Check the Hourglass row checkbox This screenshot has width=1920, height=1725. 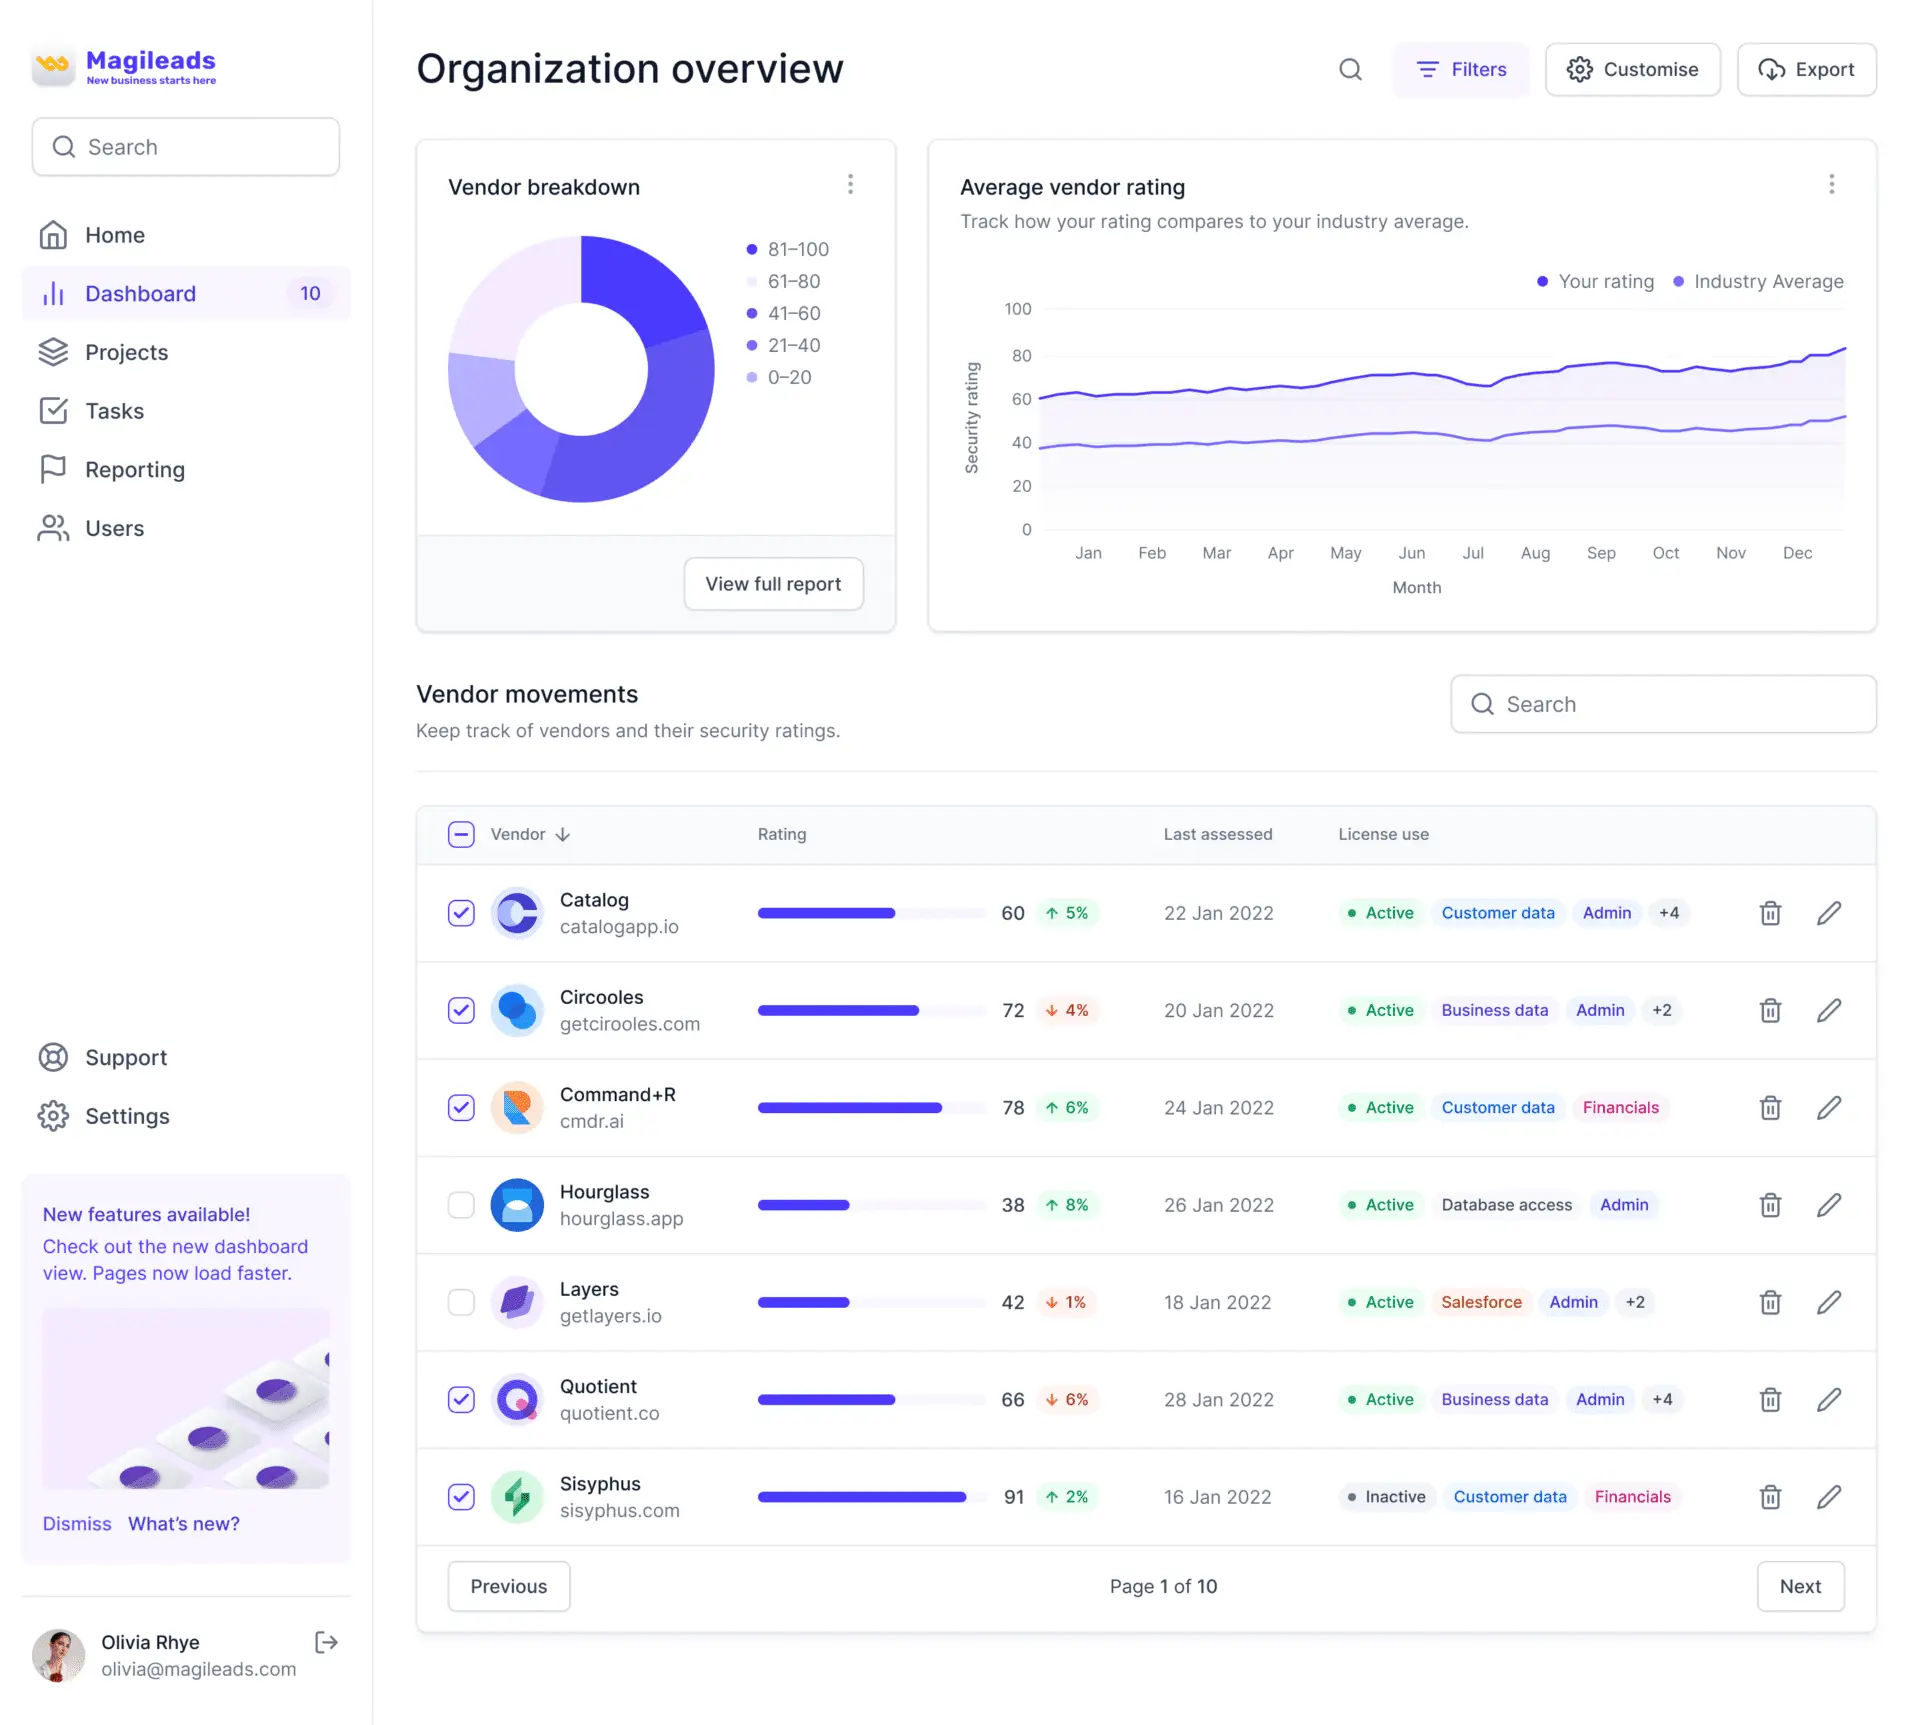tap(461, 1205)
